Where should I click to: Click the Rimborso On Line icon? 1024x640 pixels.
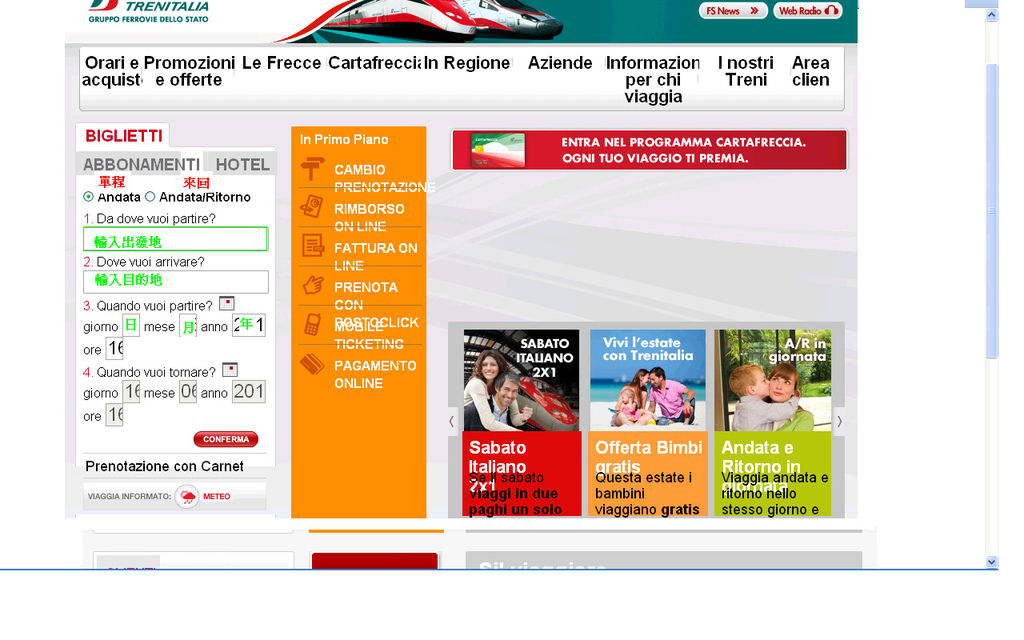312,206
